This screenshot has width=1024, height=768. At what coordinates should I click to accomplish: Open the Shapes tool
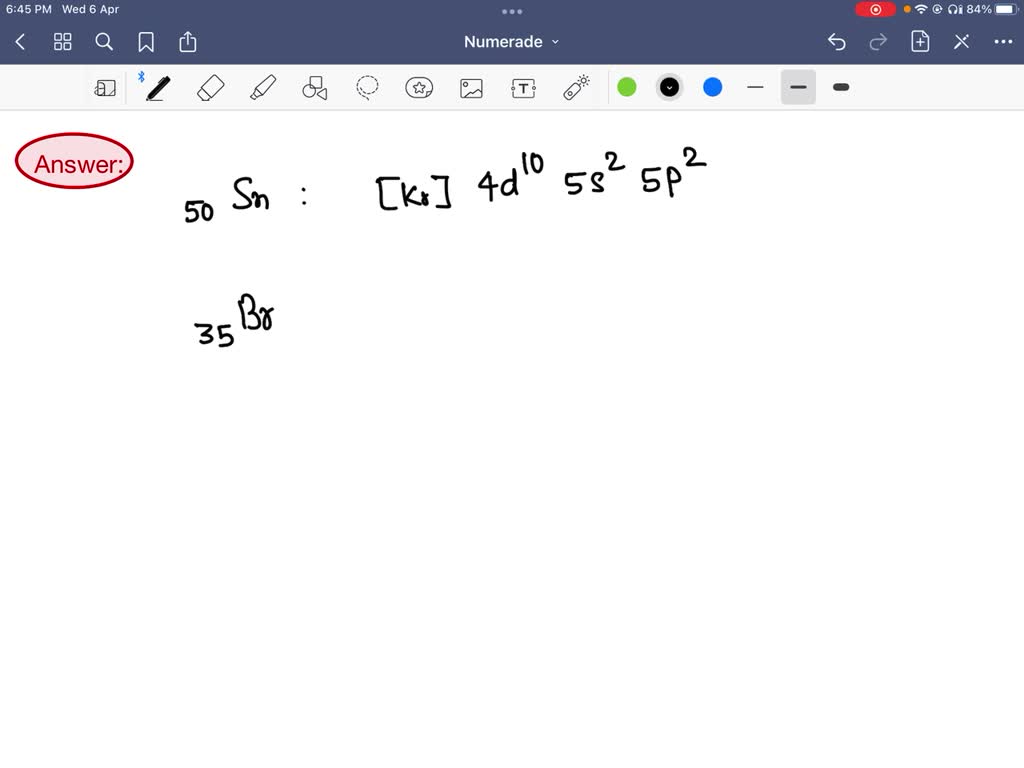pos(314,87)
